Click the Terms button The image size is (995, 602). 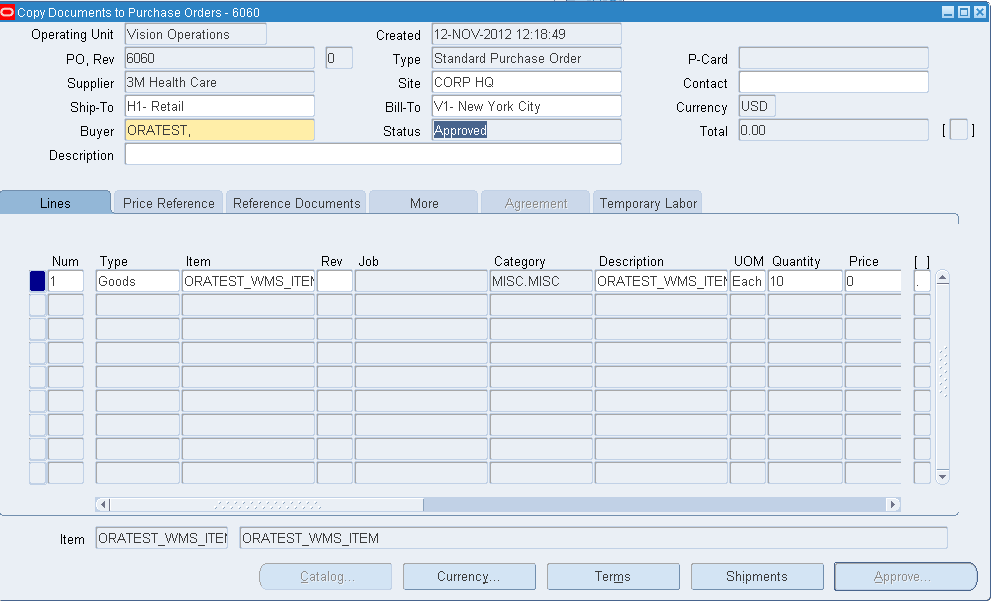(x=612, y=576)
